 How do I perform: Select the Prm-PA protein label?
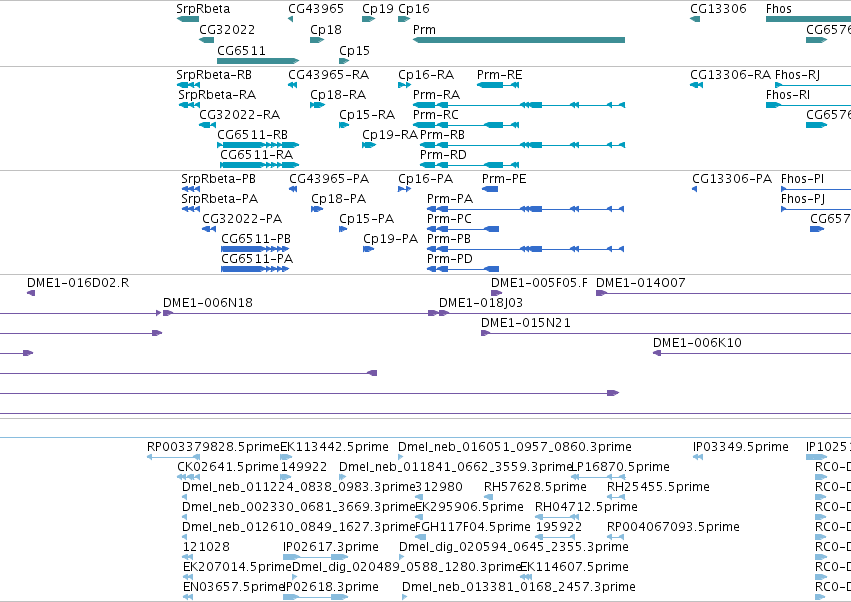pos(450,199)
